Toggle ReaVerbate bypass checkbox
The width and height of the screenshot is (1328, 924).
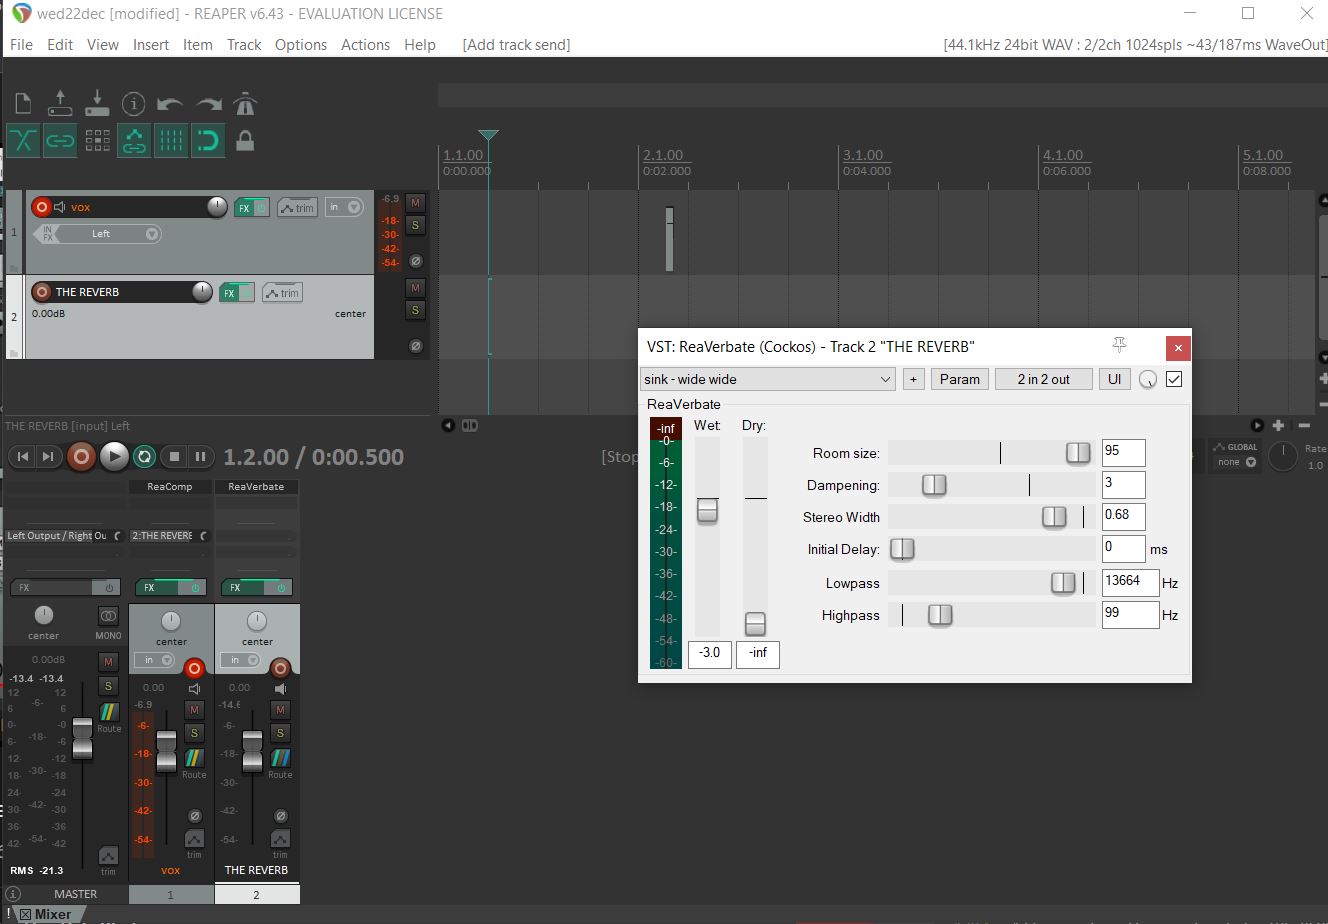(x=1174, y=379)
